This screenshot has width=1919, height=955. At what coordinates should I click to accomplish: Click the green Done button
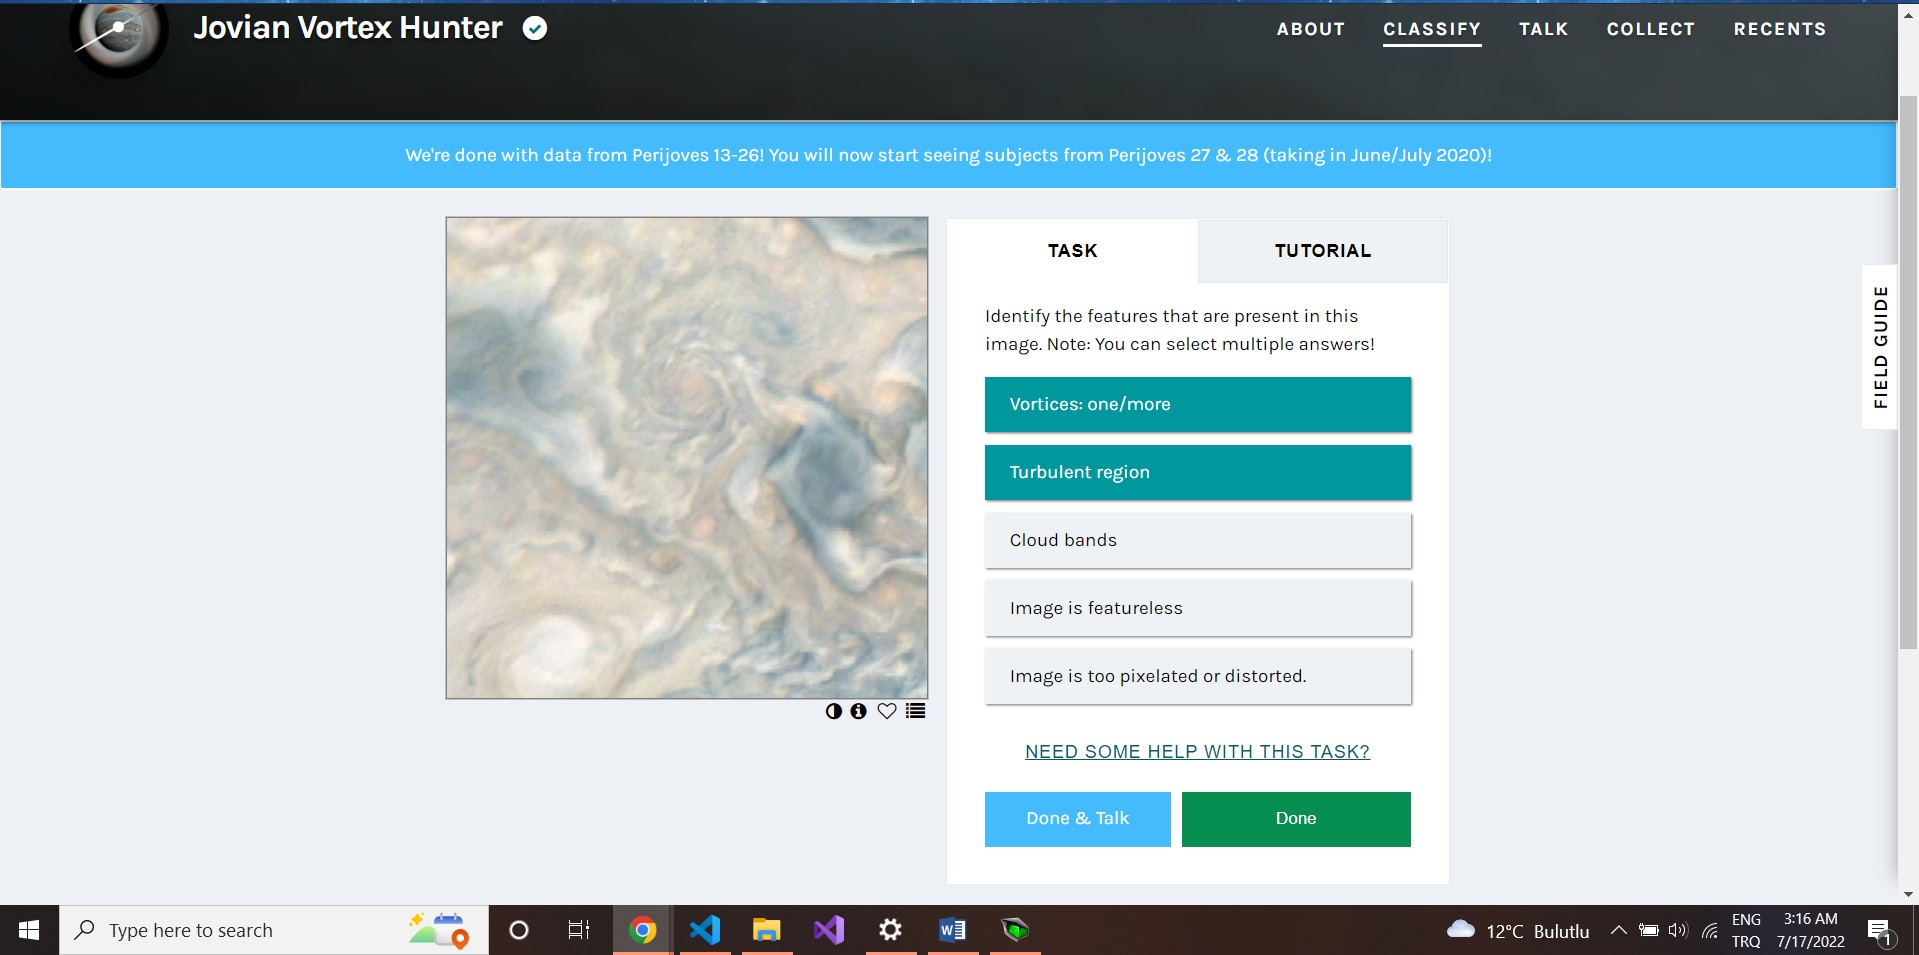(x=1295, y=818)
